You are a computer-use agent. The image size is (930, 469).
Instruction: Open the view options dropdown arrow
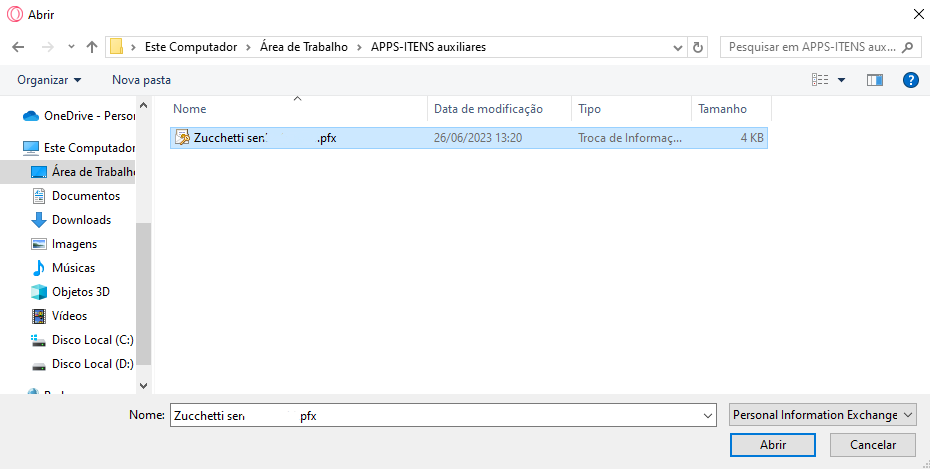pyautogui.click(x=841, y=80)
